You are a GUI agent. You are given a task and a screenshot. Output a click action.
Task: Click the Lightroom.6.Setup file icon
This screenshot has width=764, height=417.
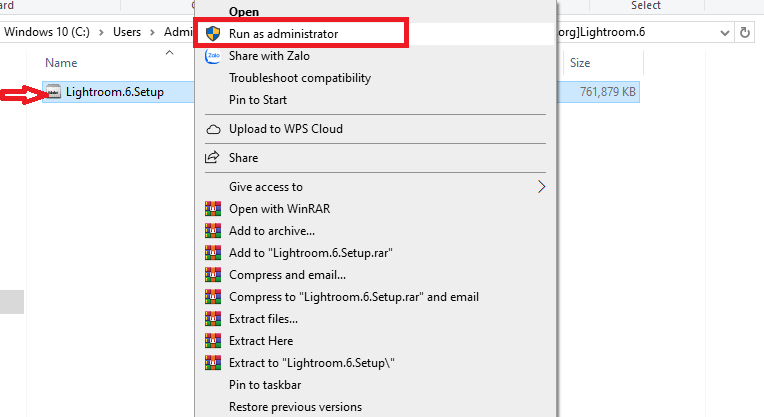tap(53, 93)
